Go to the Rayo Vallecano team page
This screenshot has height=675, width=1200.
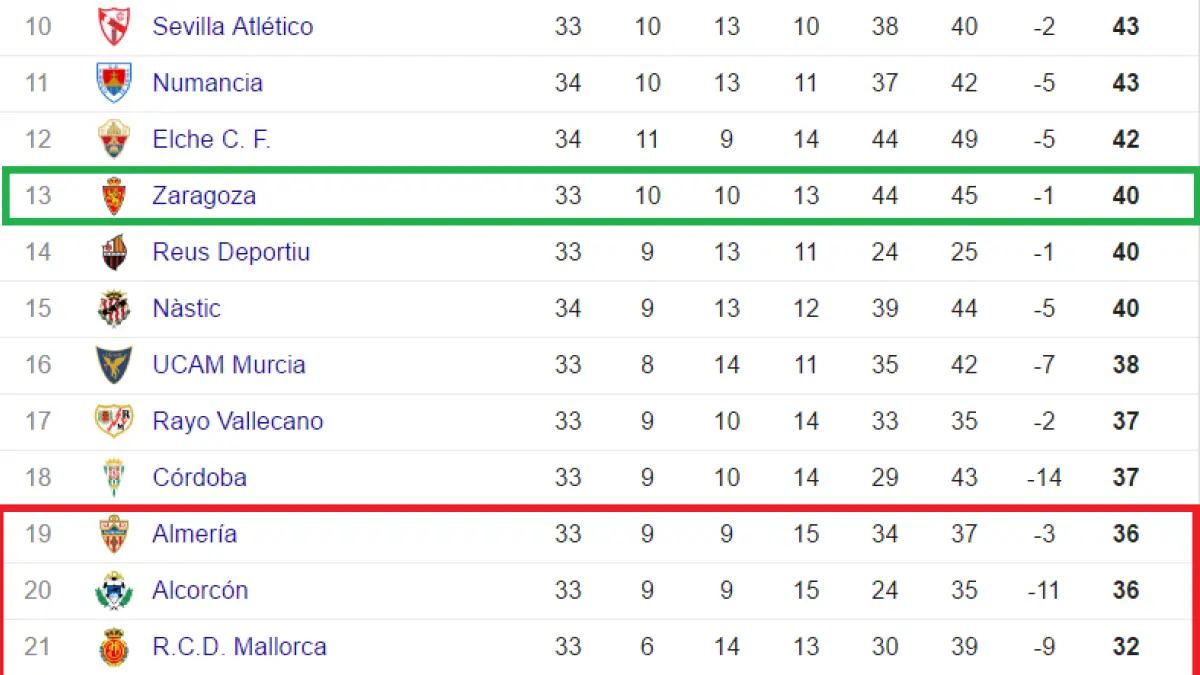[237, 421]
